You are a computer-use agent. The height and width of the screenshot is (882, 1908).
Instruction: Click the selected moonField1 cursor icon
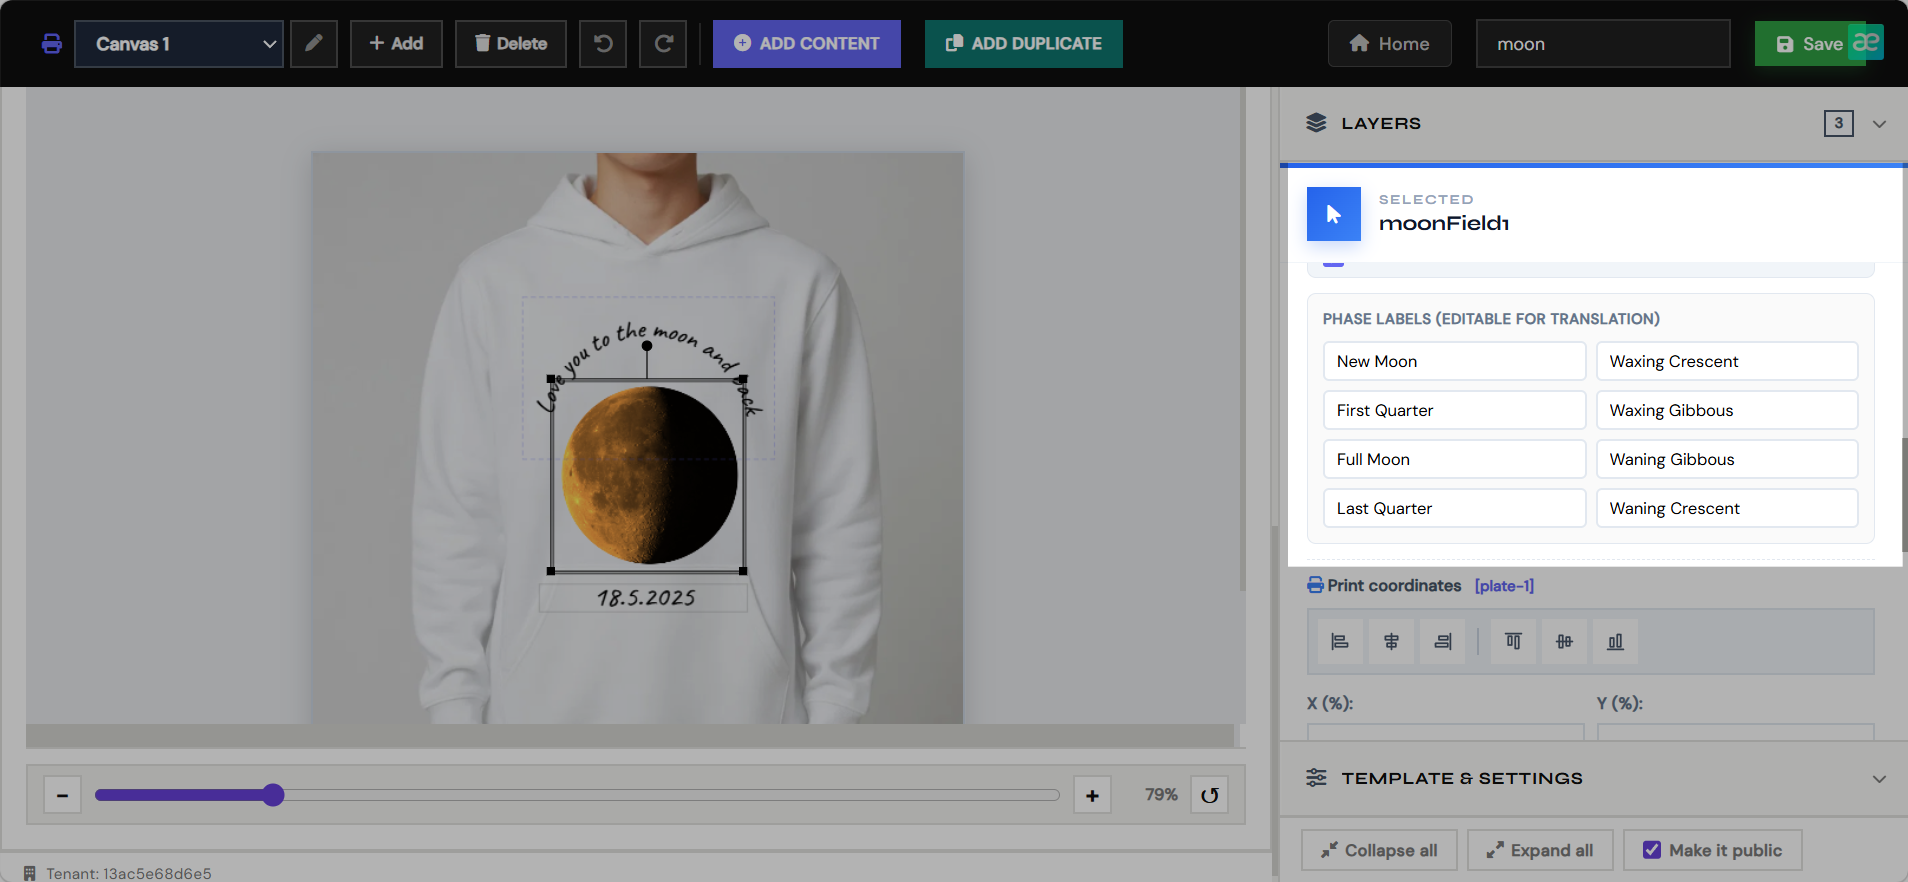(1334, 214)
